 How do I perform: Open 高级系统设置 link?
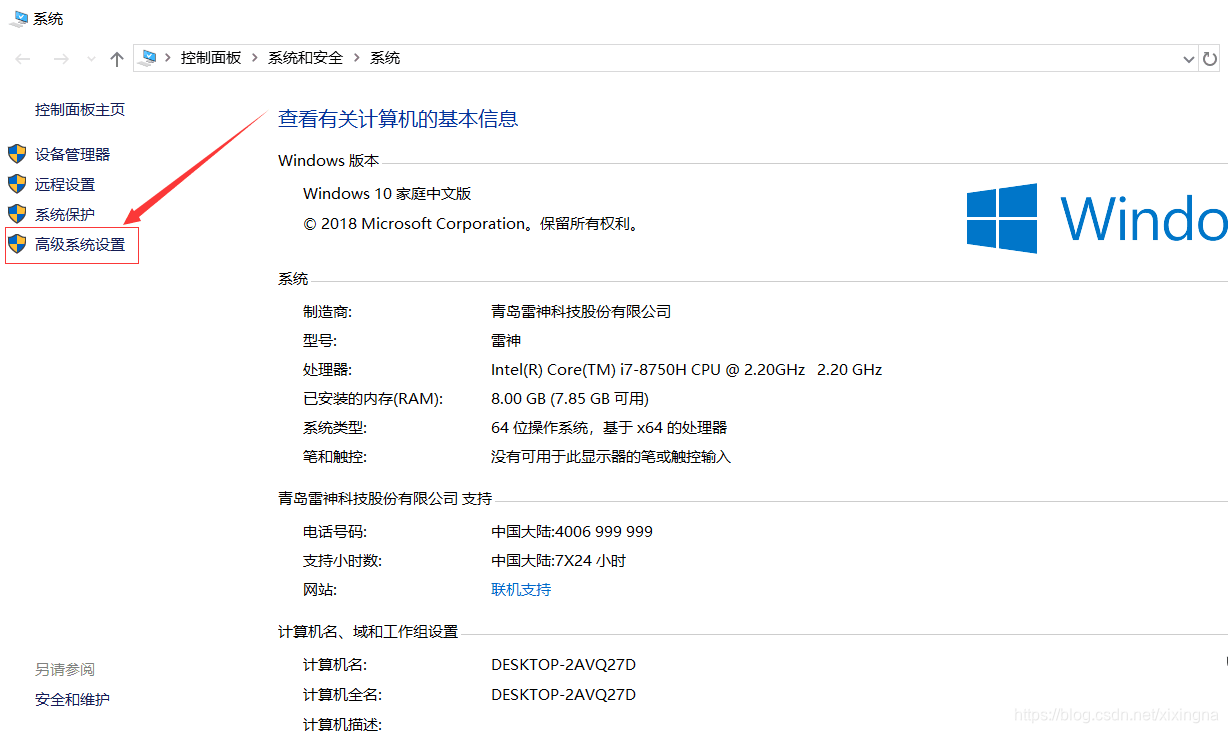pyautogui.click(x=80, y=244)
